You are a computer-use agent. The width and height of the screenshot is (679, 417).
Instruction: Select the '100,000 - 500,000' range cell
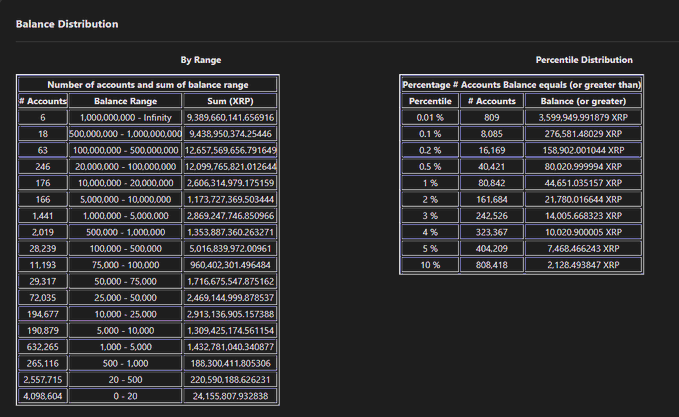tap(125, 249)
